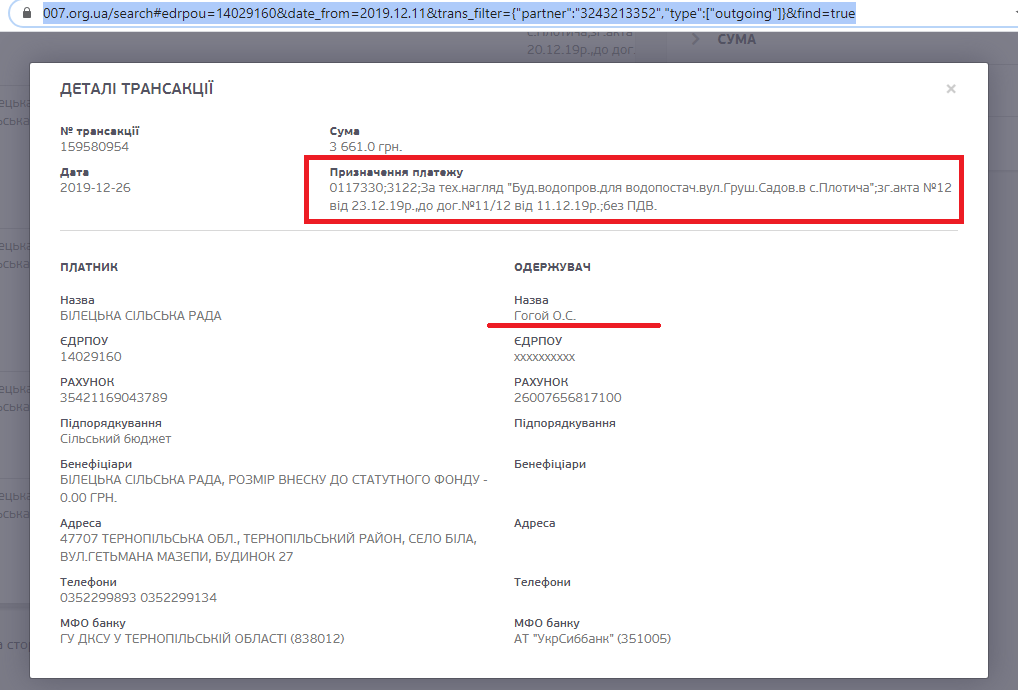Viewport: 1018px width, 690px height.
Task: Select masked recipient ЄДРПОУ xxxxxxxxxx
Action: point(544,356)
